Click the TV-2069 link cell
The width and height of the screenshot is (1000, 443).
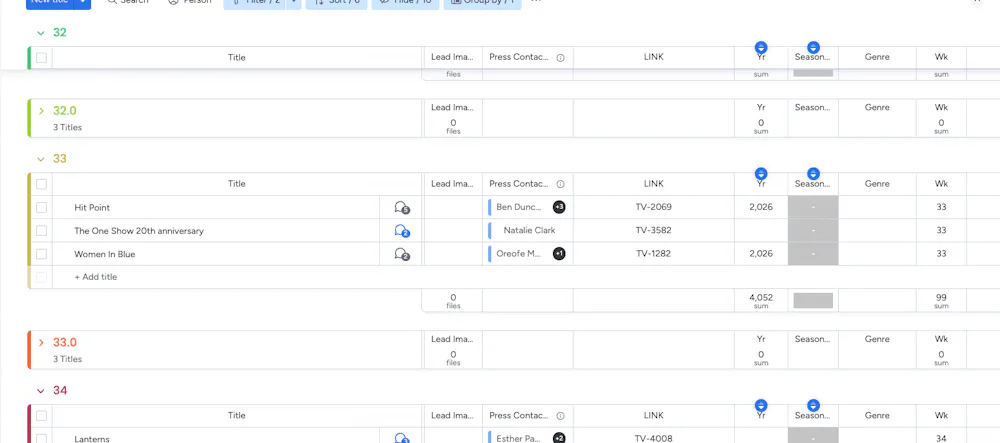point(654,207)
